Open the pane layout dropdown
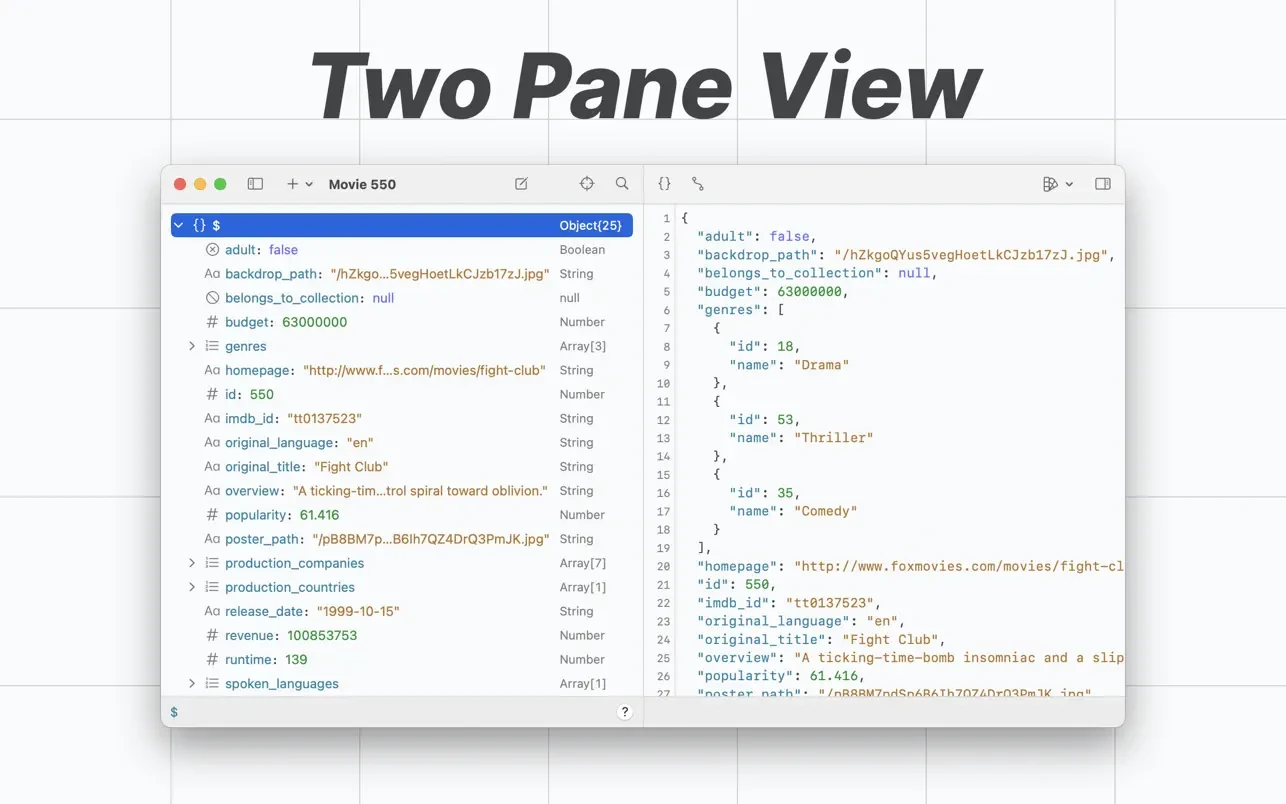The height and width of the screenshot is (804, 1286). tap(1057, 184)
